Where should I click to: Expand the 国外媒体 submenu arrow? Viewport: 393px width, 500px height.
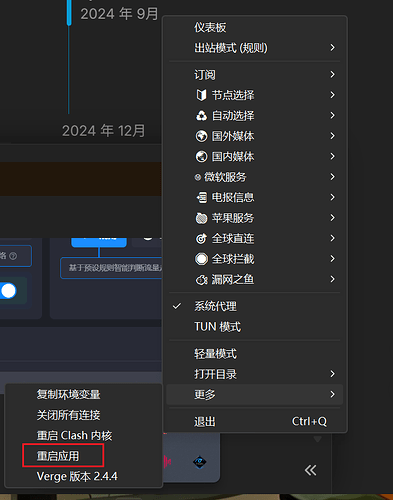(332, 136)
